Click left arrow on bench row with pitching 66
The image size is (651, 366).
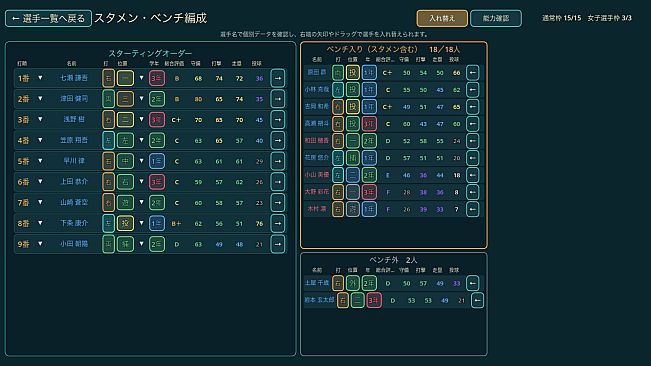pos(472,73)
